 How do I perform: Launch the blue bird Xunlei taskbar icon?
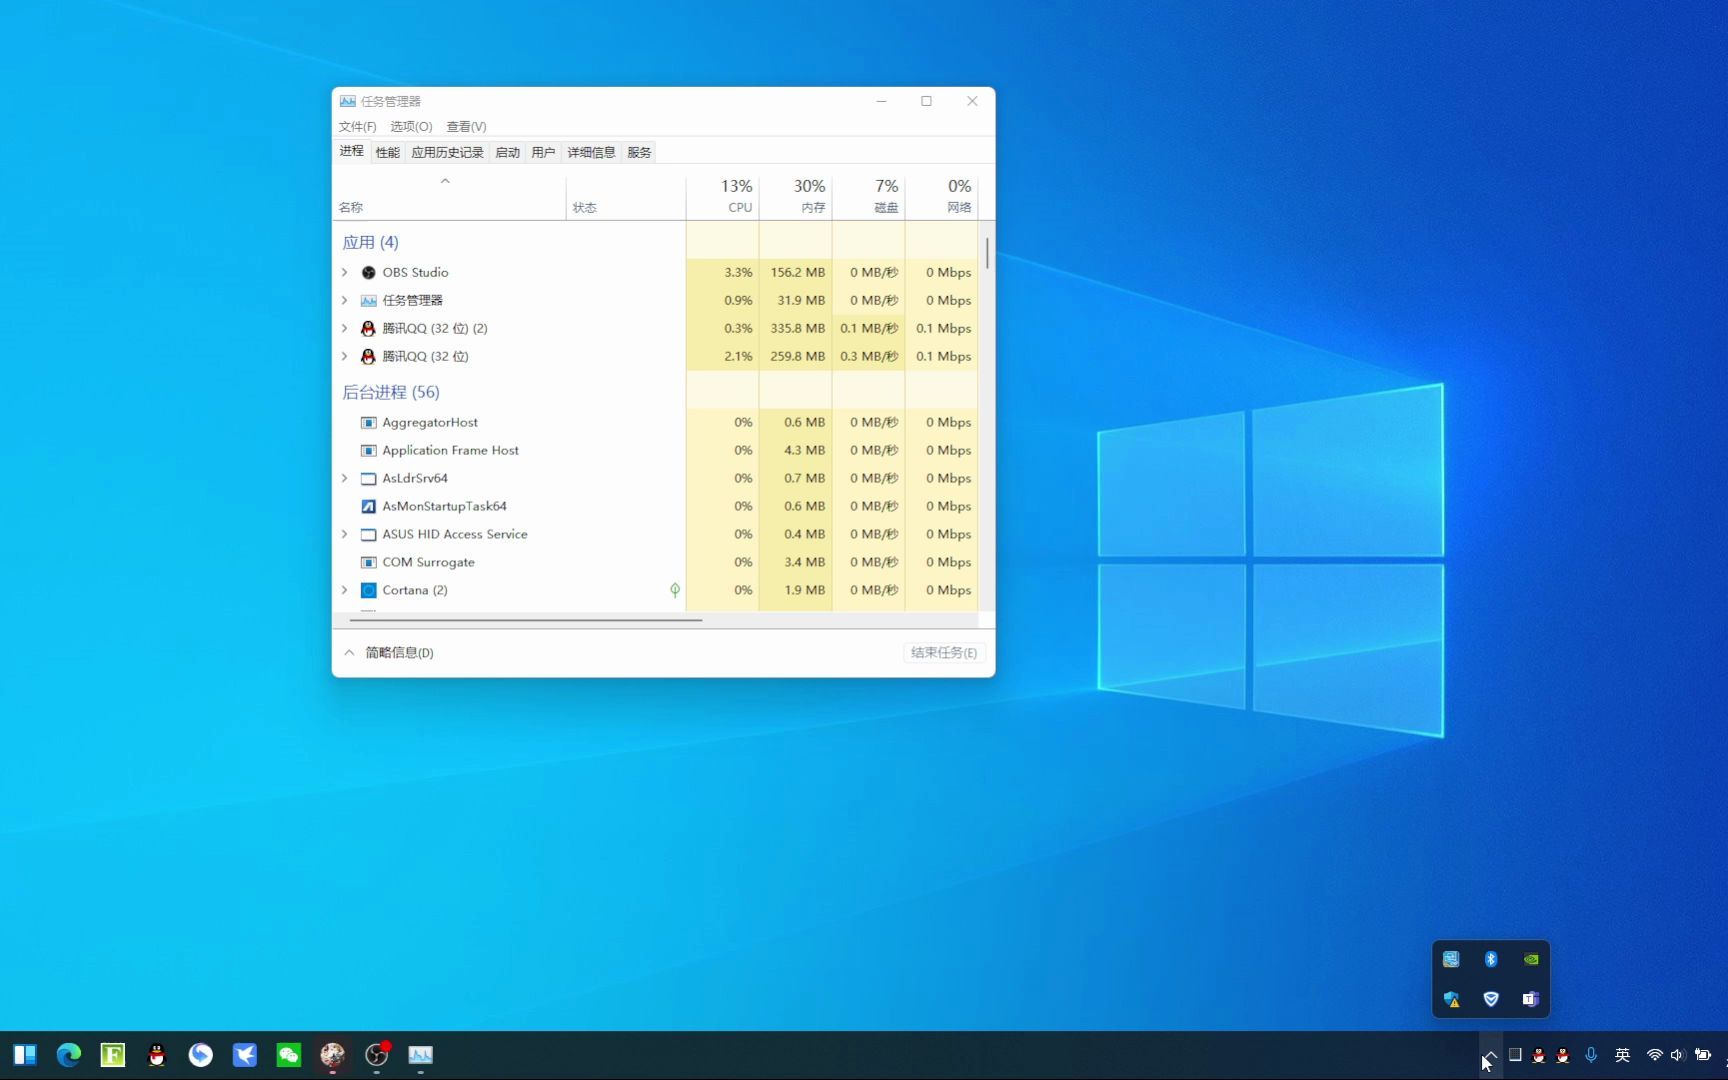[245, 1055]
